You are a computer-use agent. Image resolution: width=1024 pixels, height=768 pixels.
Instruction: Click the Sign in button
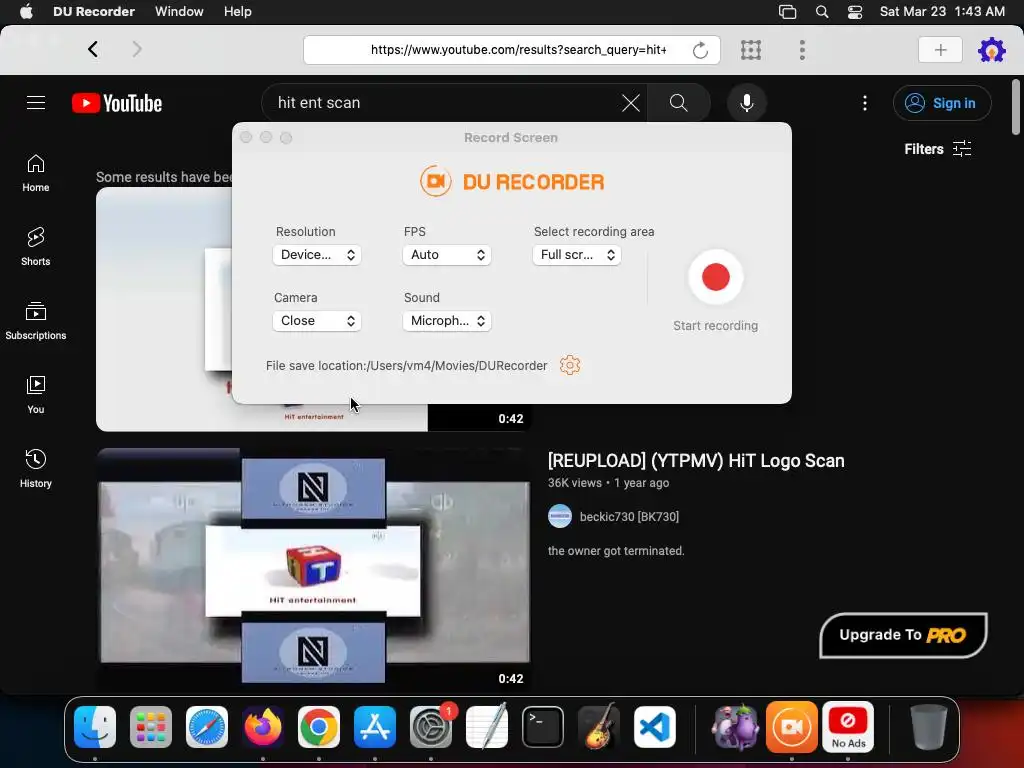[942, 103]
